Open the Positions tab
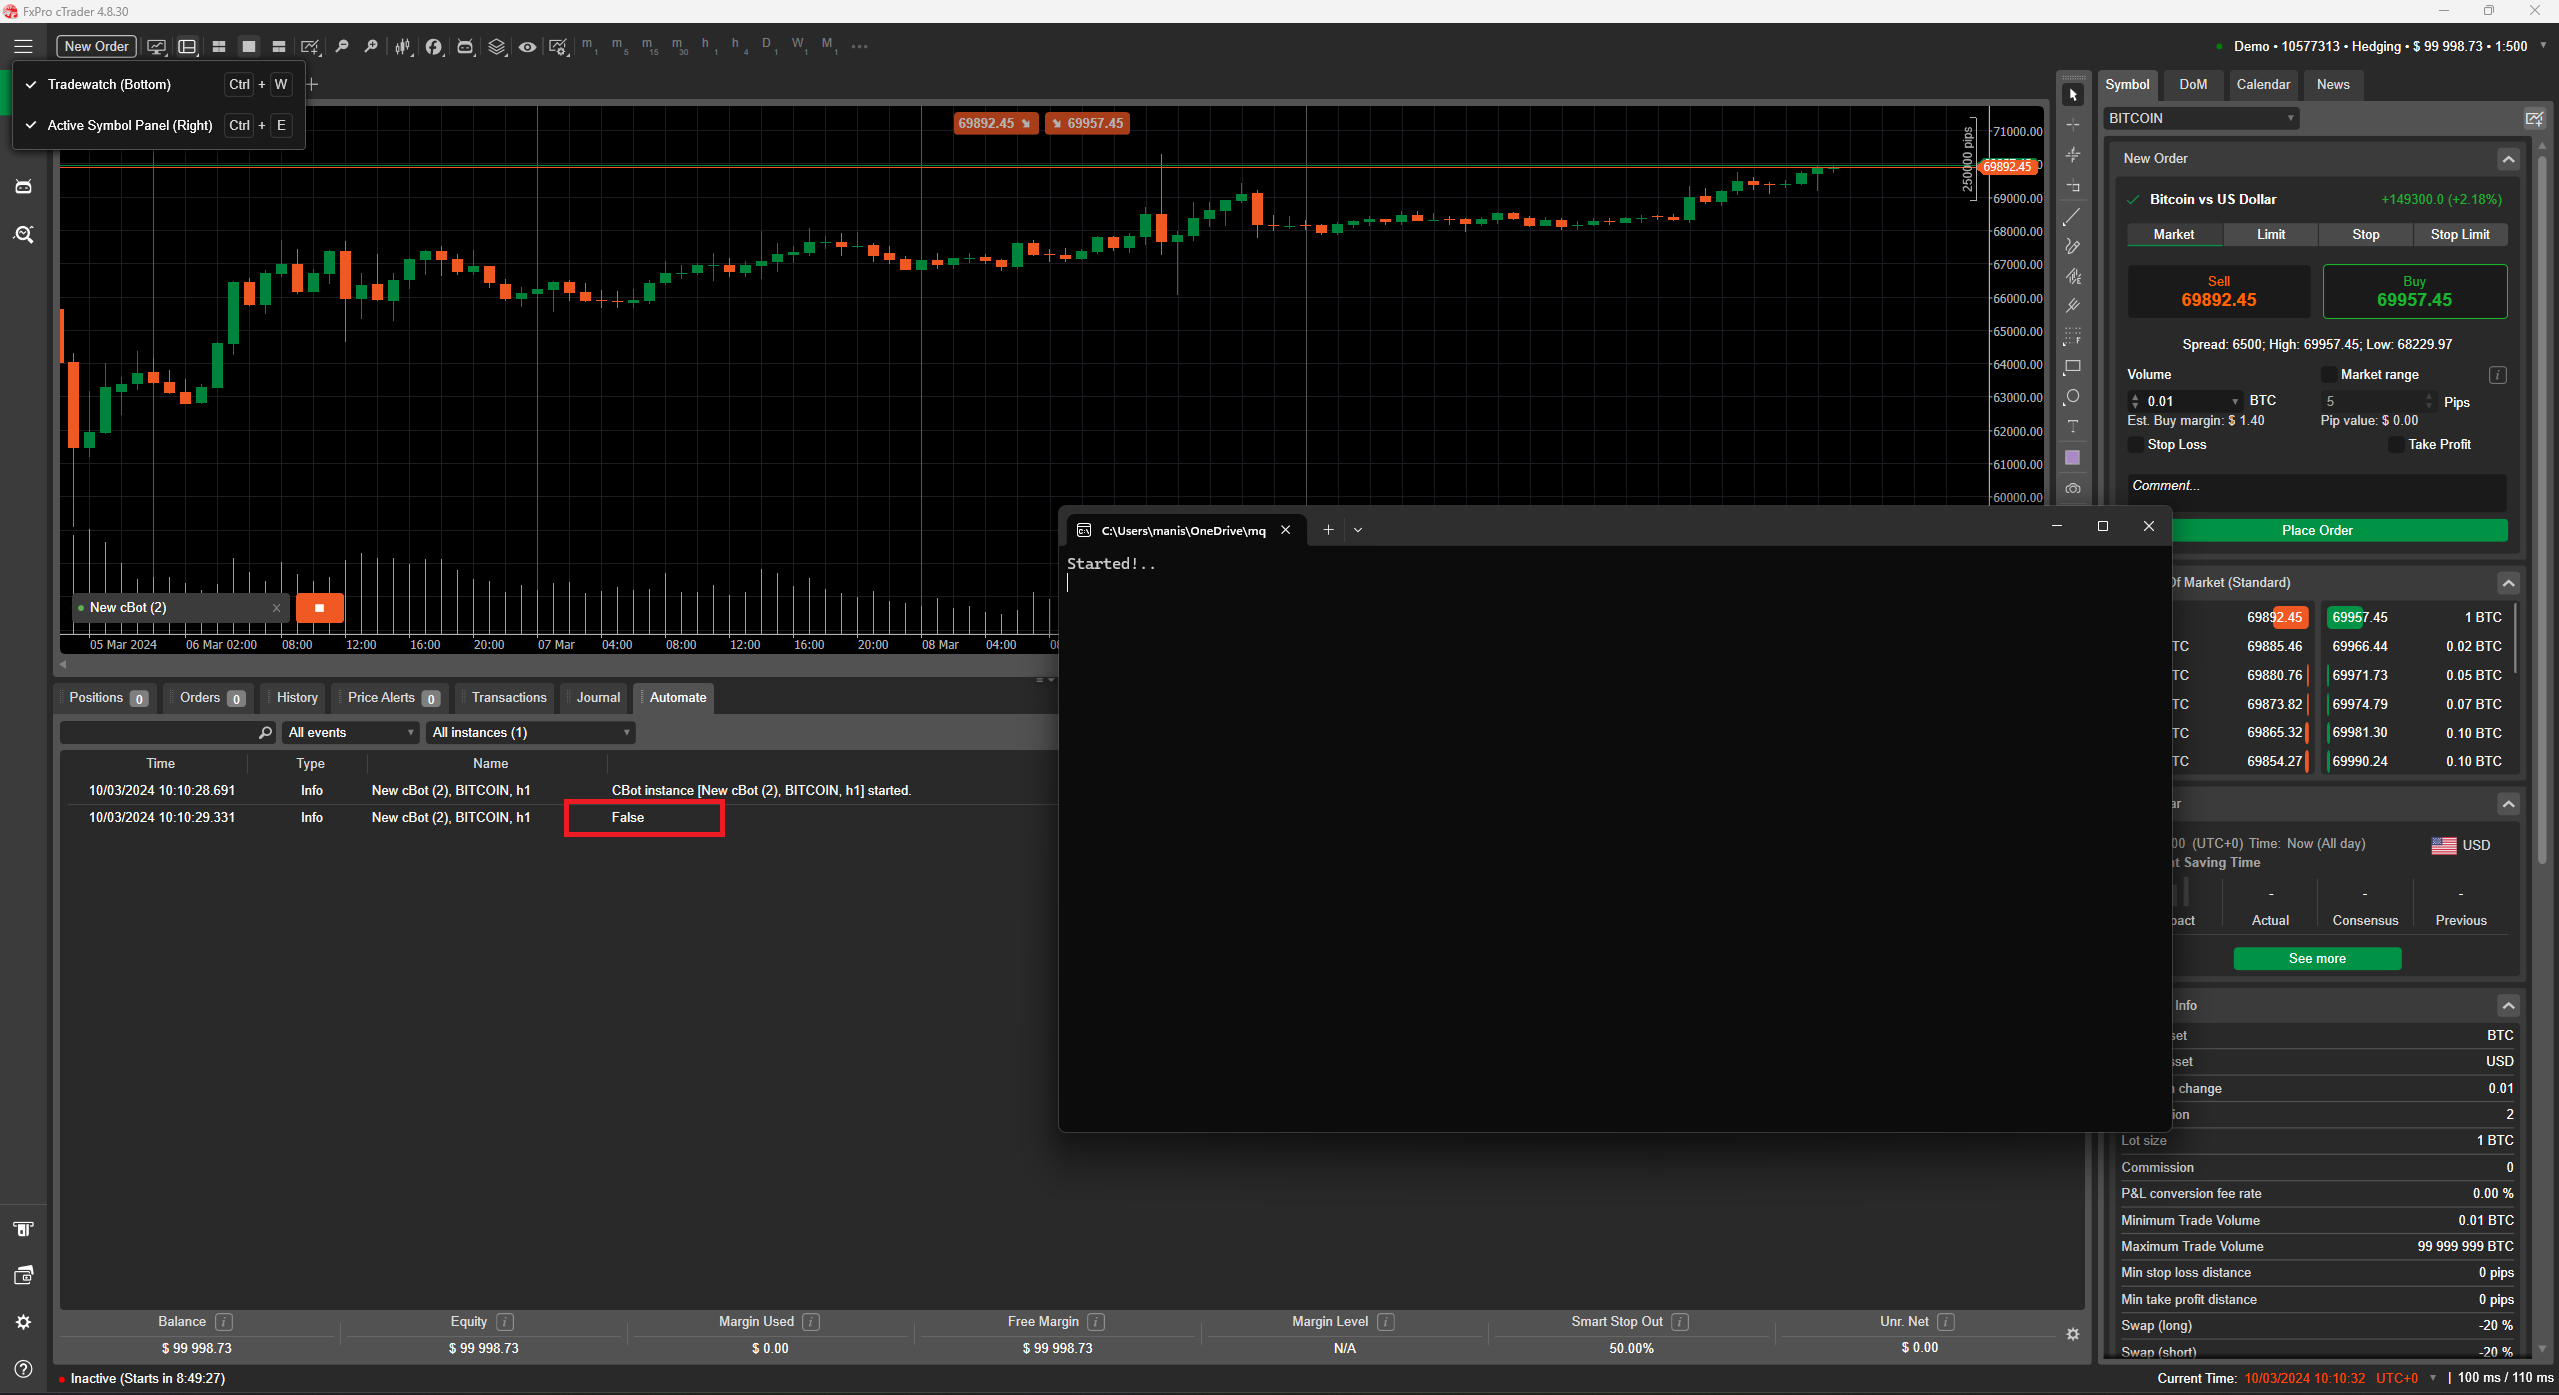The height and width of the screenshot is (1395, 2559). pos(108,698)
